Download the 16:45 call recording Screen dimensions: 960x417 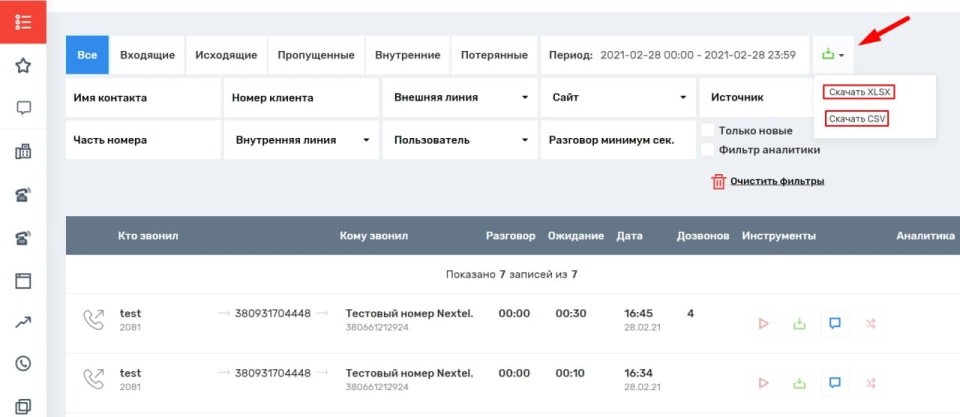tap(799, 324)
